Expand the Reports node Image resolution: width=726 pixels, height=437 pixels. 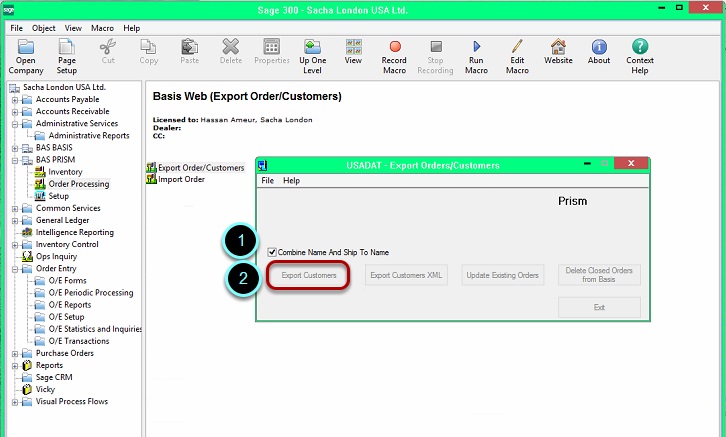pyautogui.click(x=15, y=366)
